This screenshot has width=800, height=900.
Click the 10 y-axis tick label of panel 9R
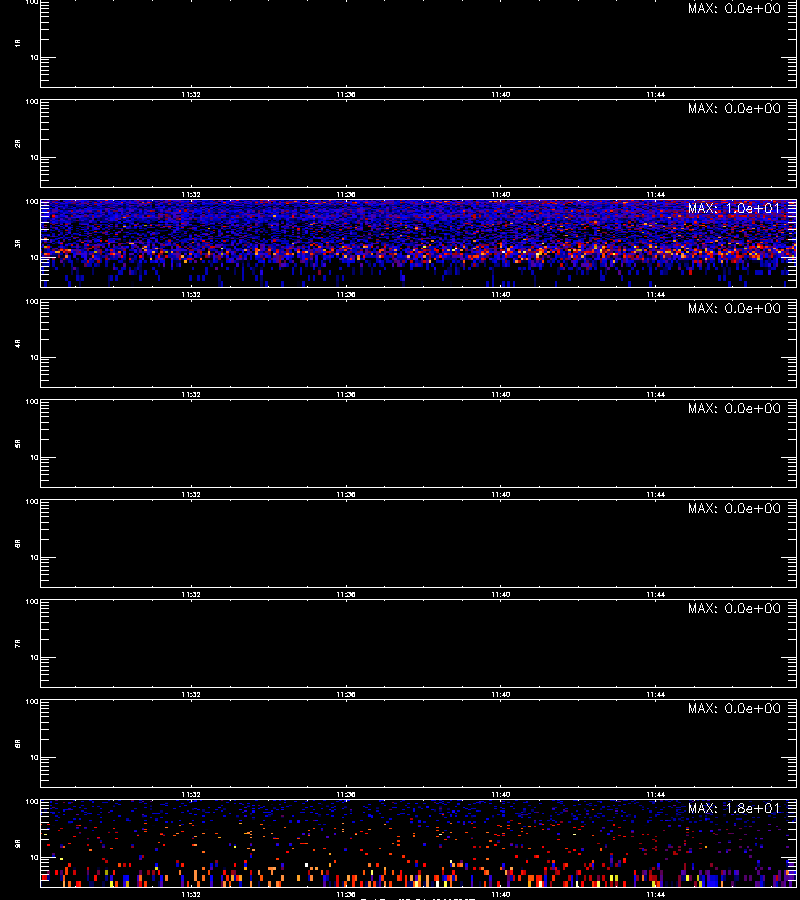tap(34, 858)
